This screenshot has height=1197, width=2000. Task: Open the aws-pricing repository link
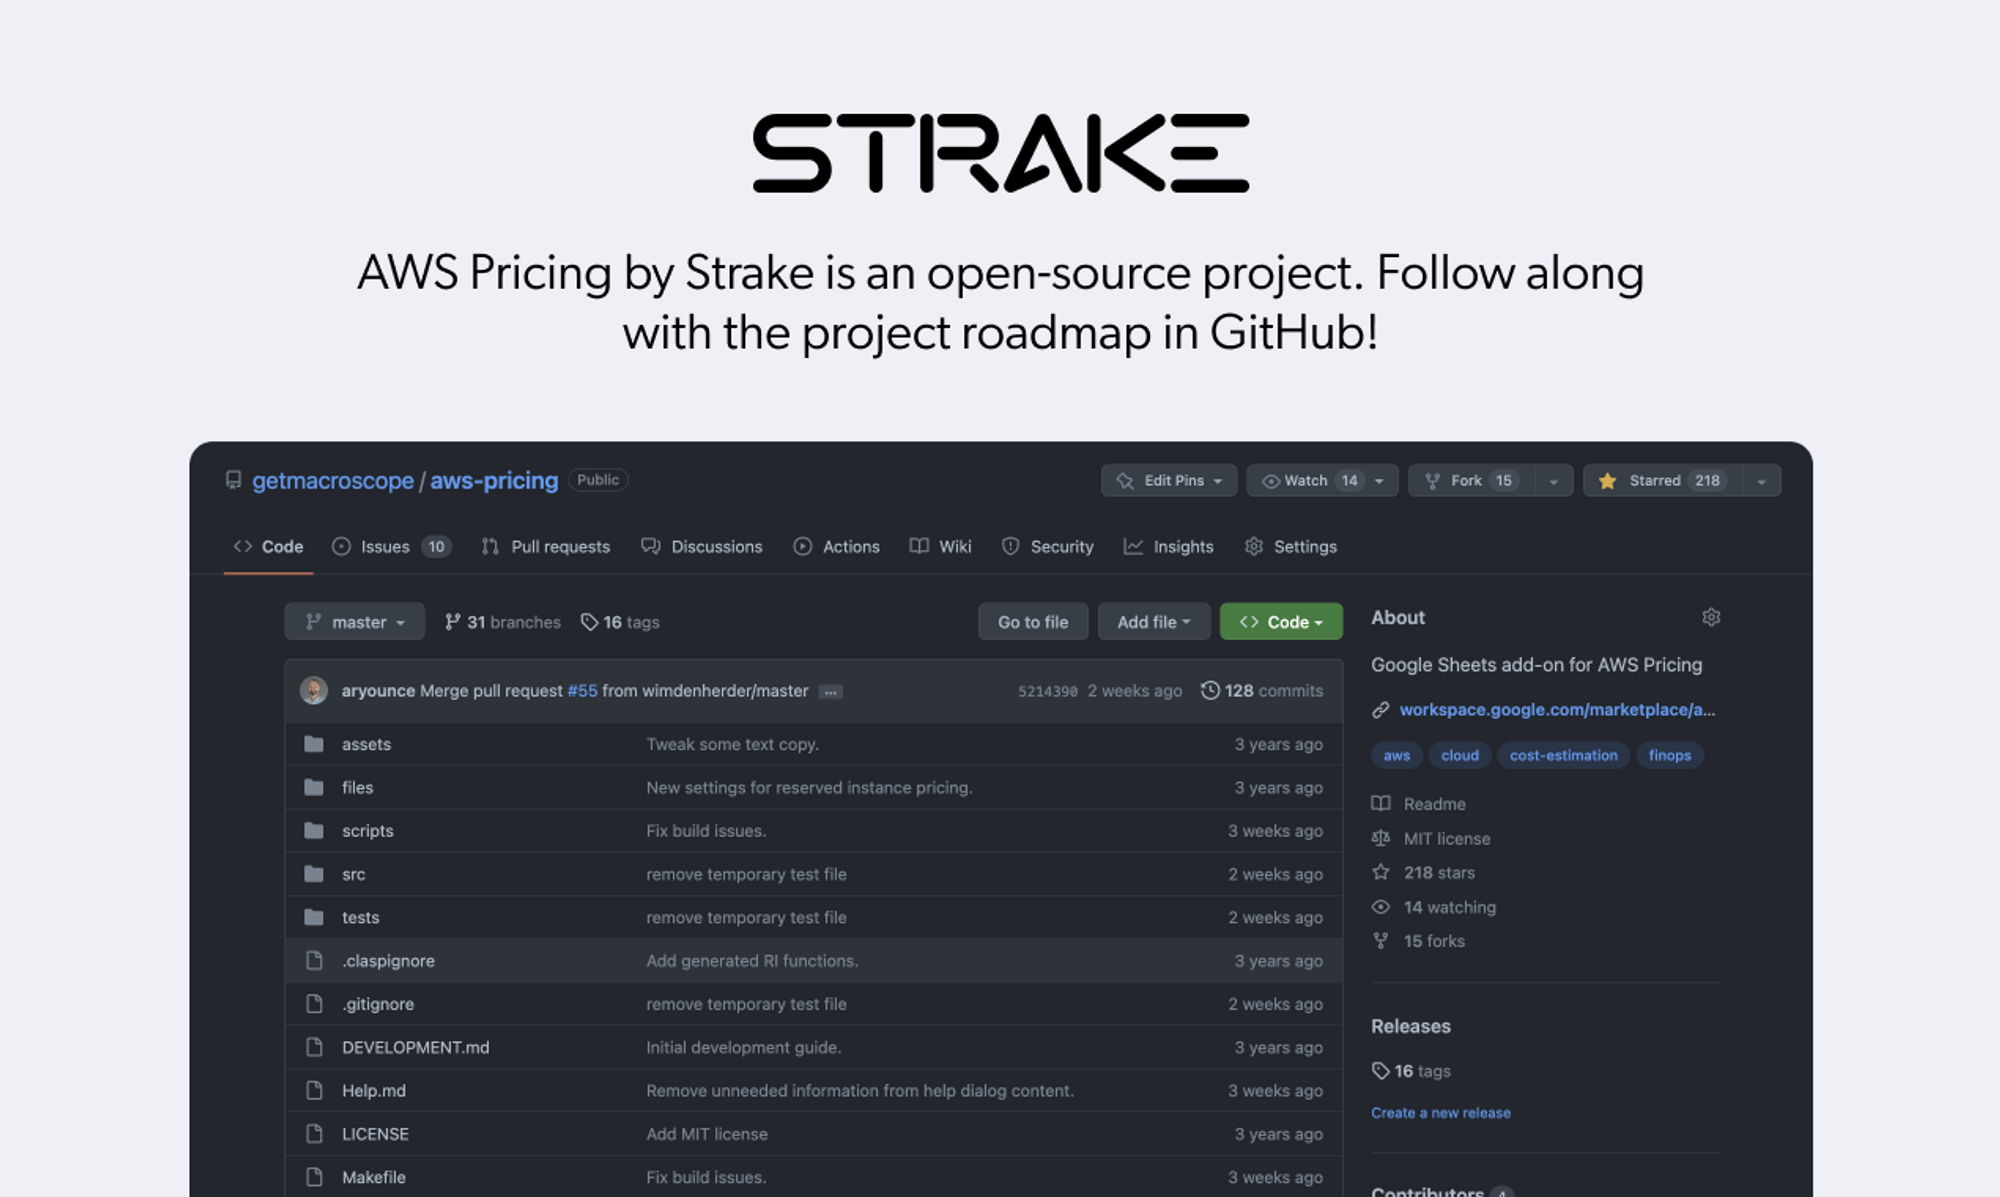click(x=494, y=481)
